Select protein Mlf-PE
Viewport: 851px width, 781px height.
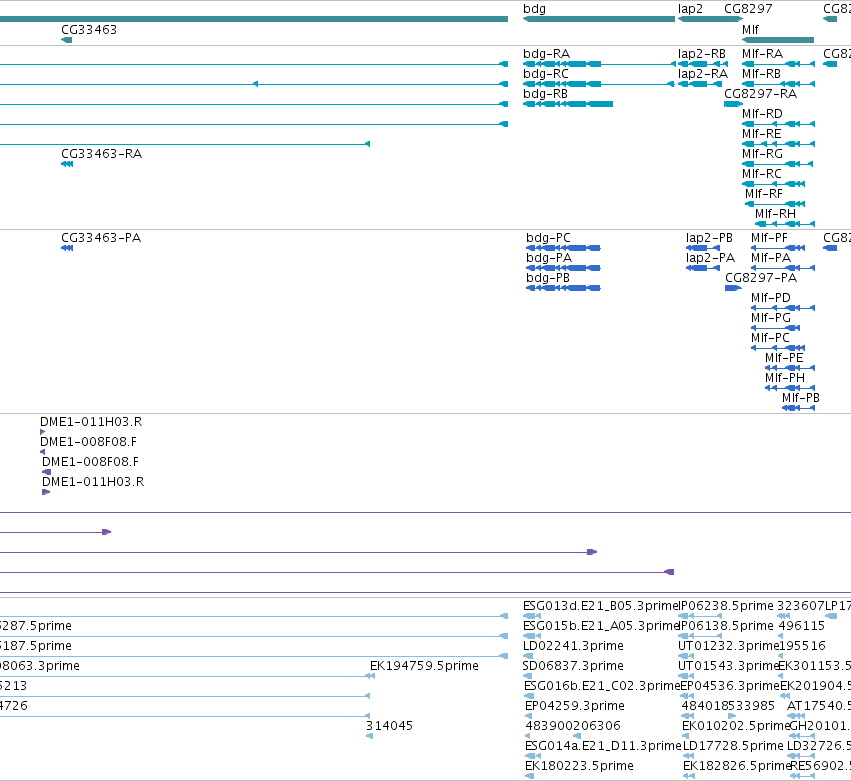click(x=790, y=368)
